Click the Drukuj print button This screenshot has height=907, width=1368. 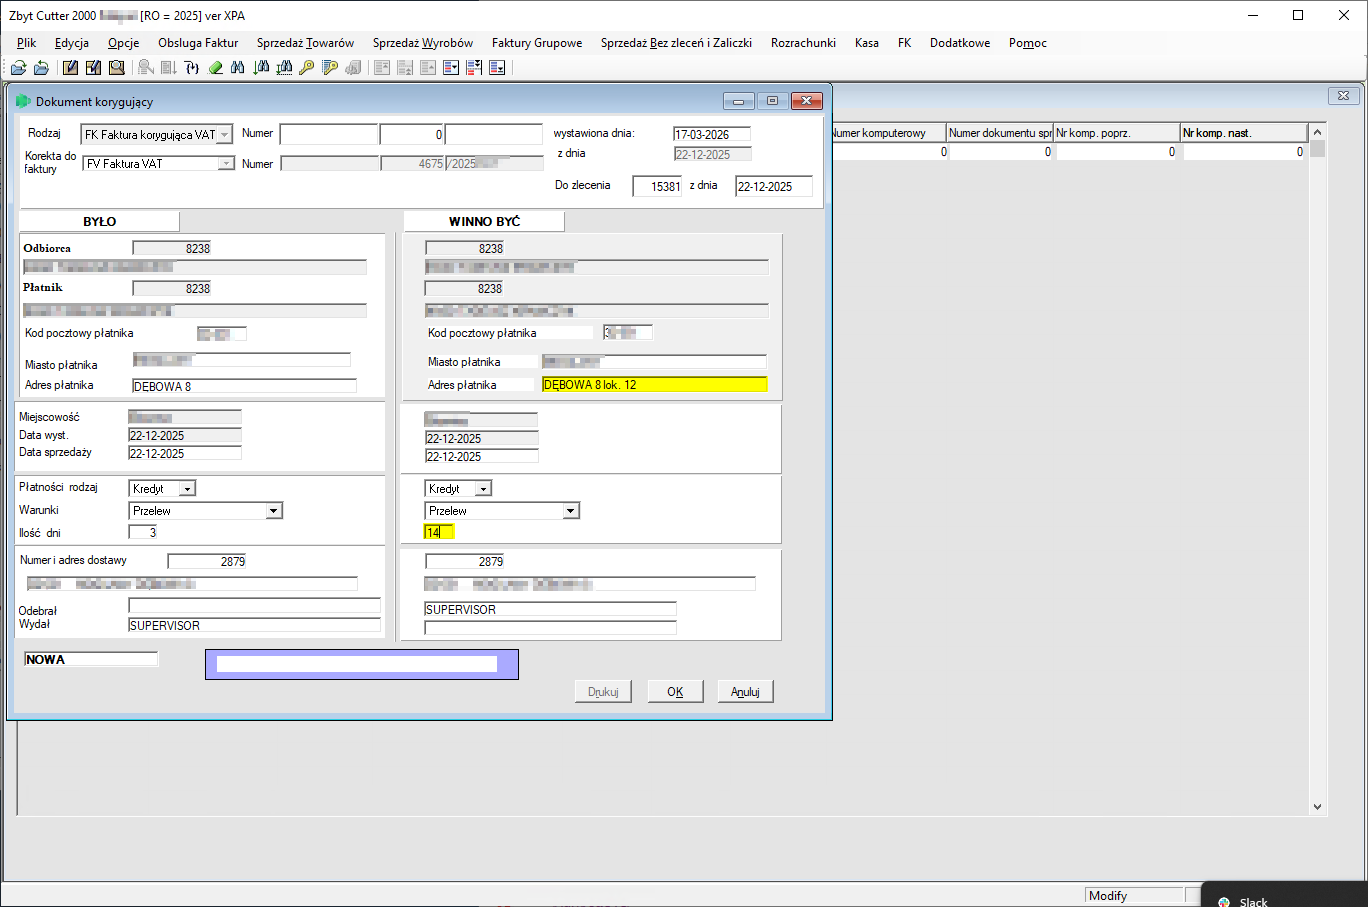coord(603,692)
